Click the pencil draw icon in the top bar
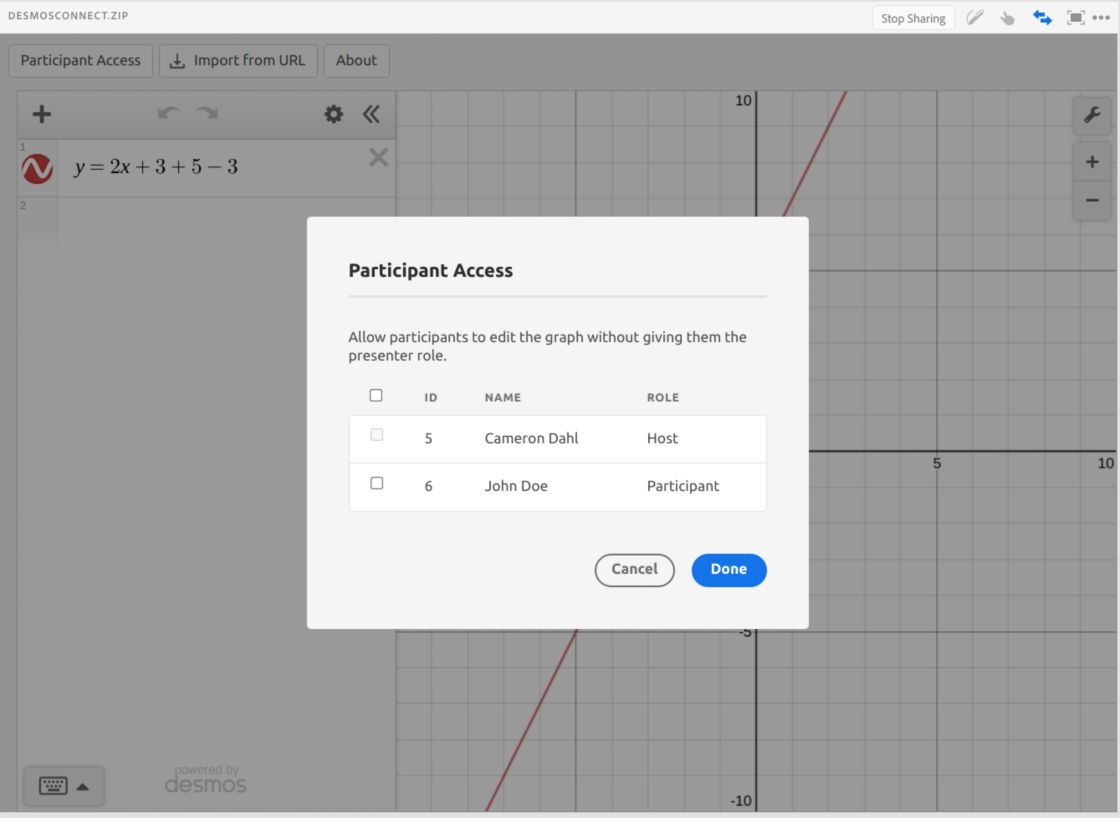This screenshot has height=818, width=1120. pos(975,18)
